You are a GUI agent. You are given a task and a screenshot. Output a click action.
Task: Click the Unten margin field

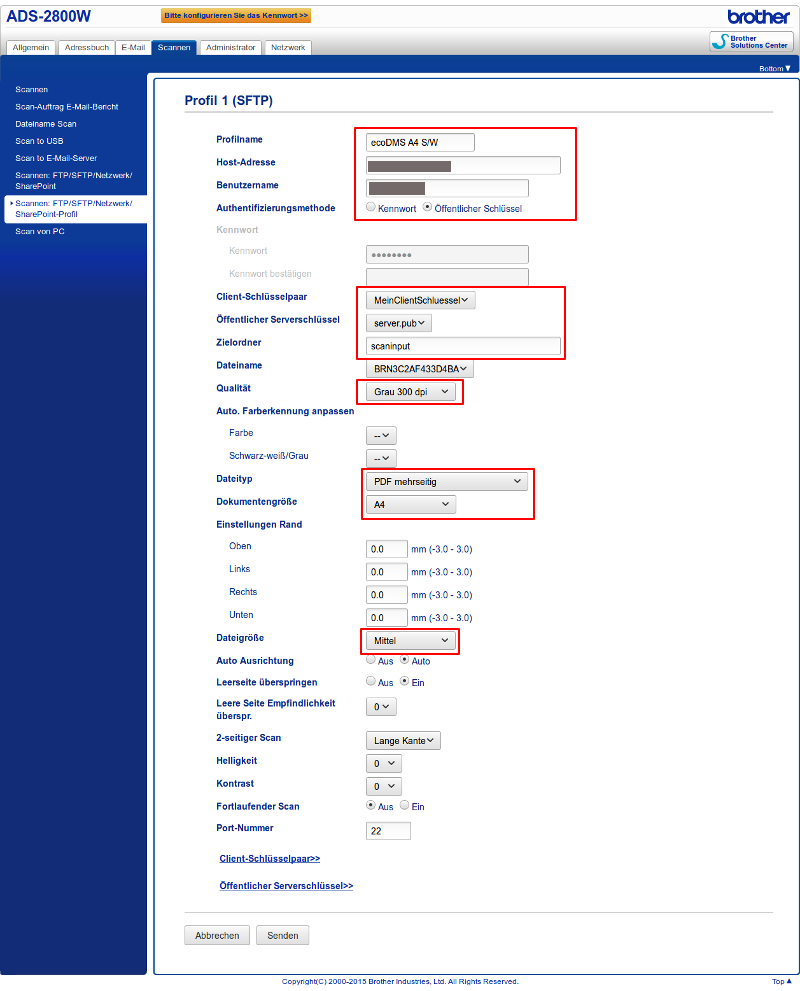click(x=387, y=617)
